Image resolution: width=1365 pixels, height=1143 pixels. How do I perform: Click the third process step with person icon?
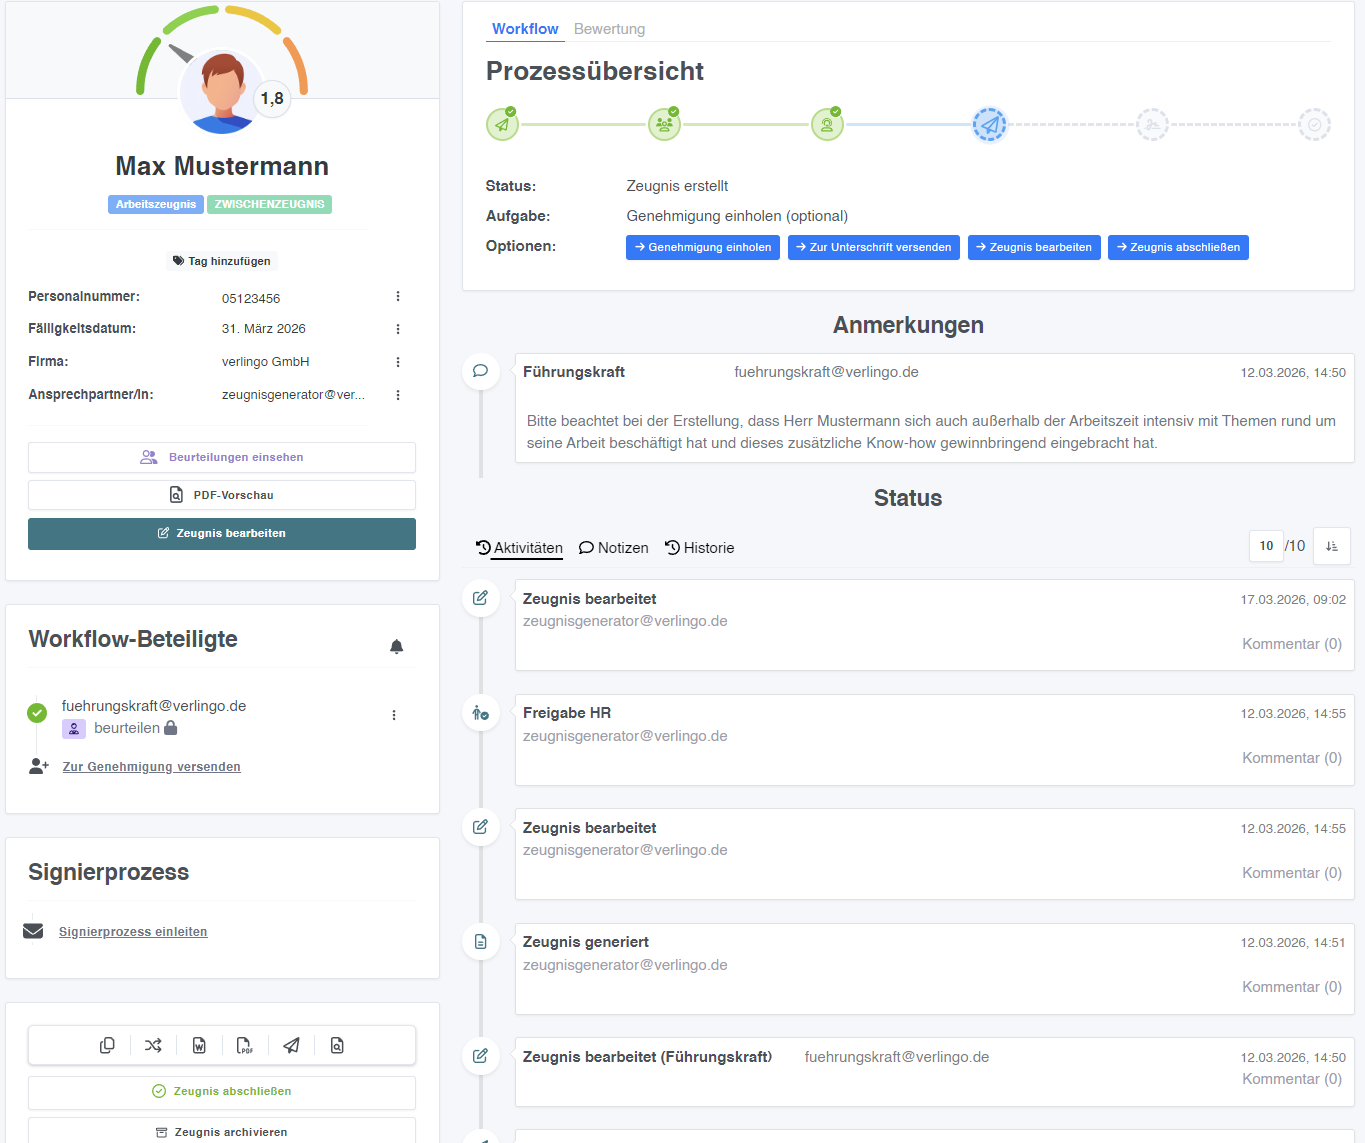click(827, 125)
